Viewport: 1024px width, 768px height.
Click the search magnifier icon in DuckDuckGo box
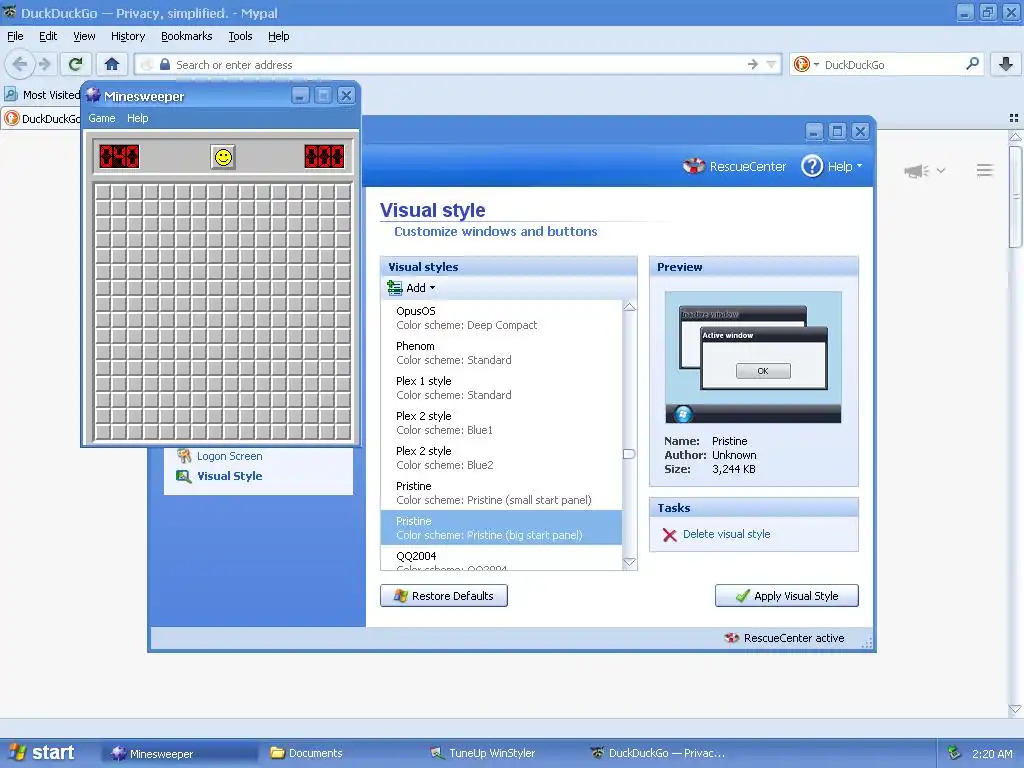tap(972, 64)
